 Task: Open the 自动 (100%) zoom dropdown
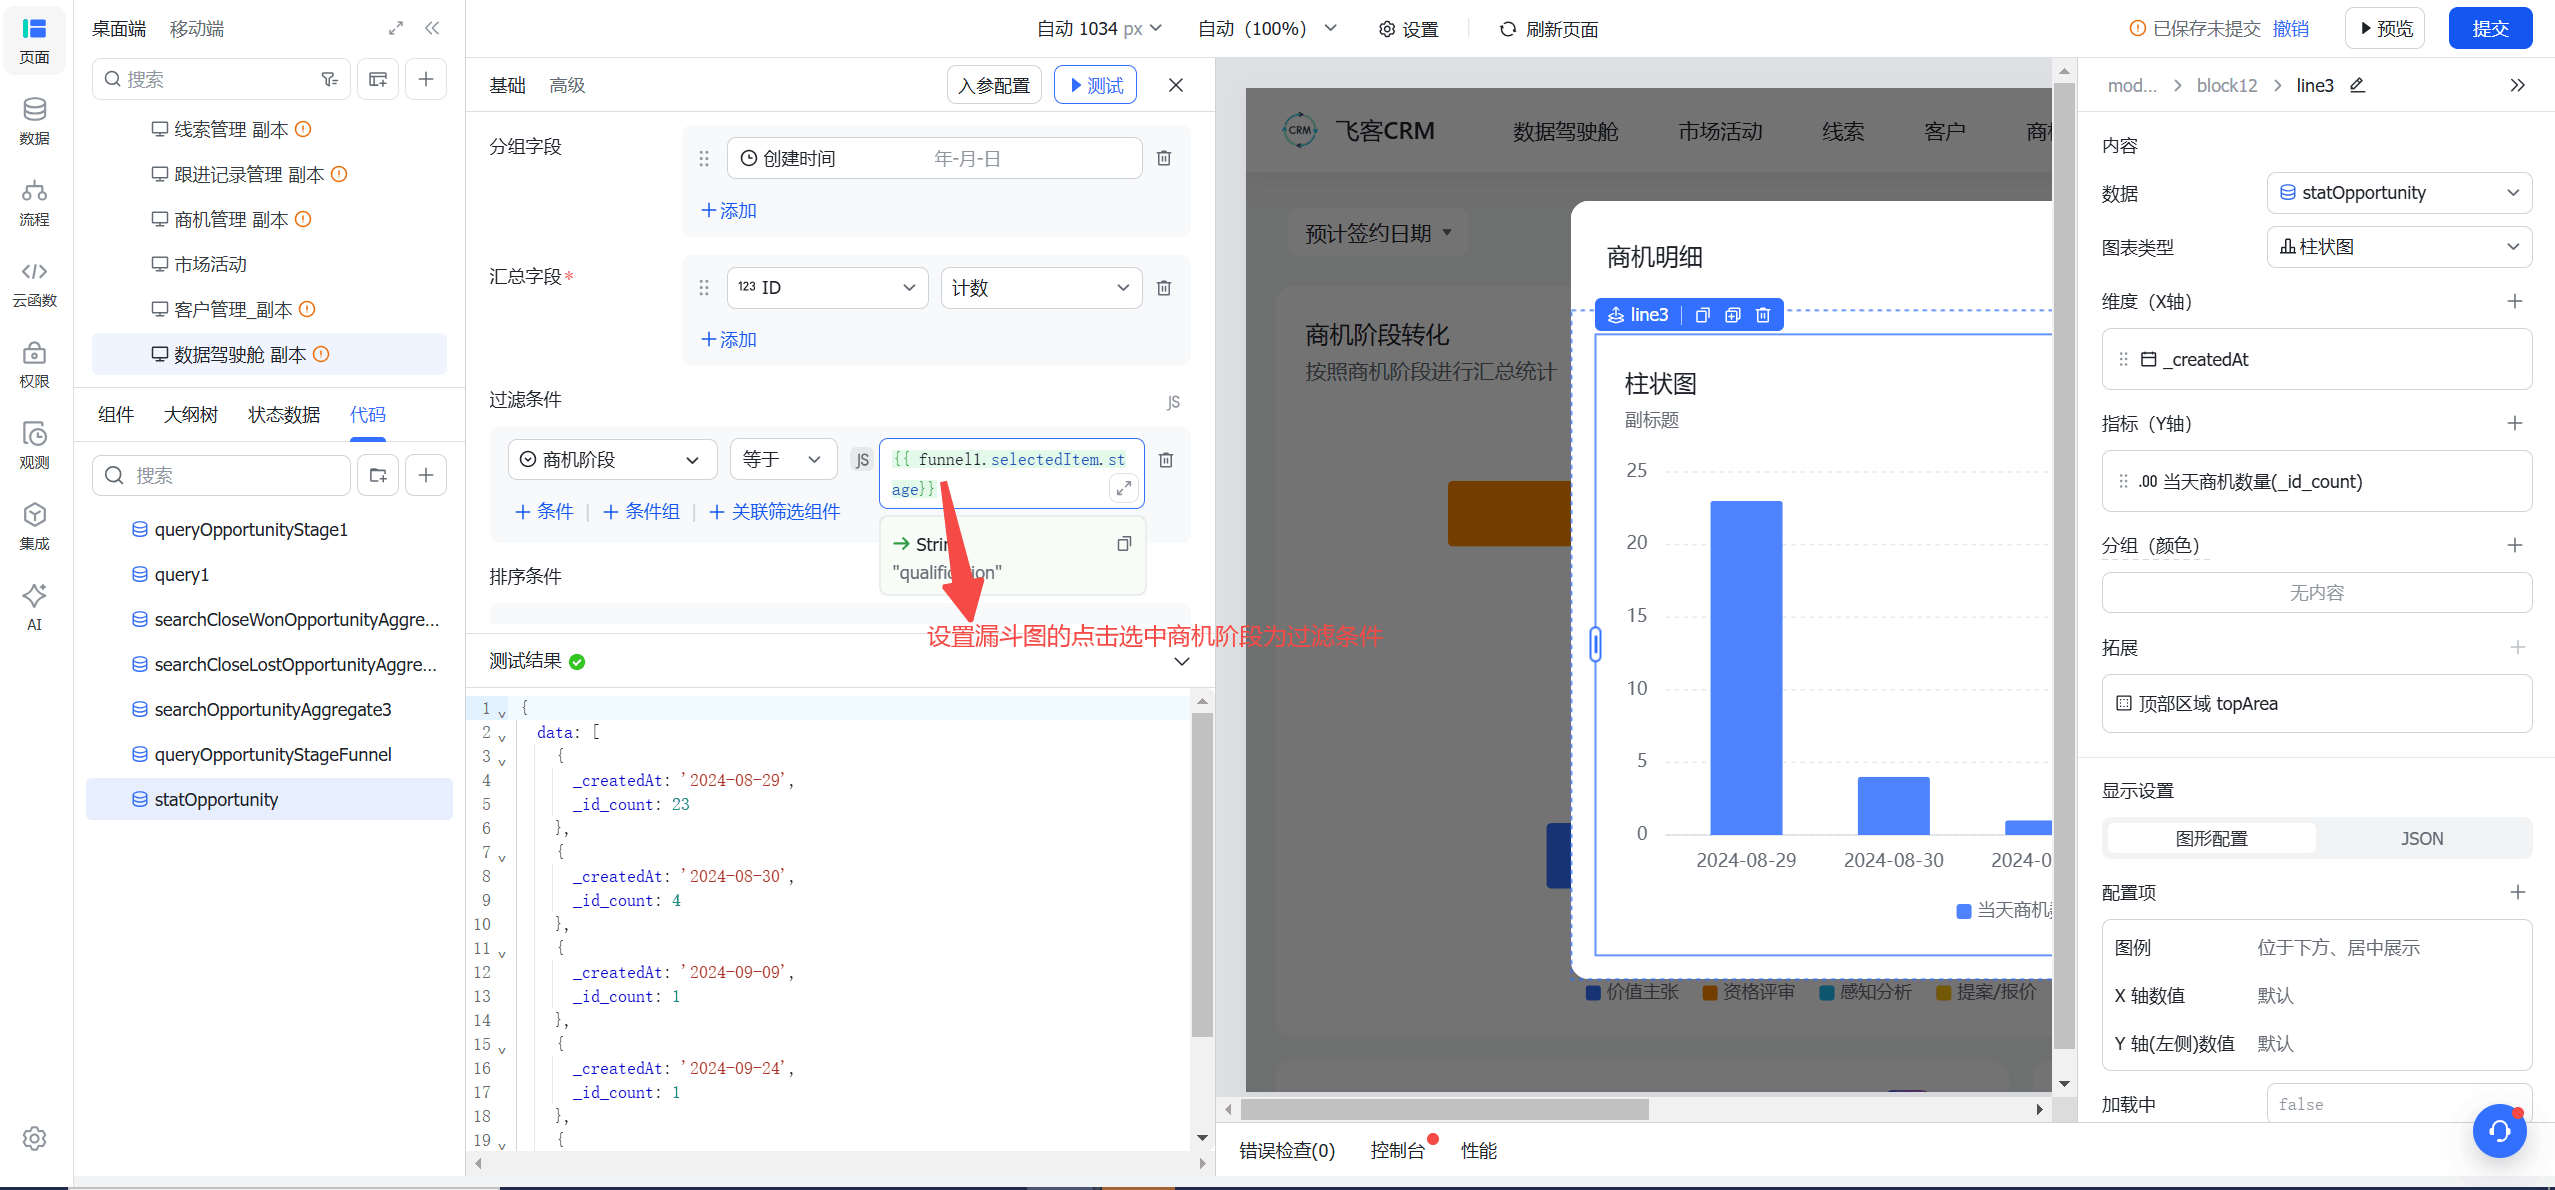(1267, 29)
